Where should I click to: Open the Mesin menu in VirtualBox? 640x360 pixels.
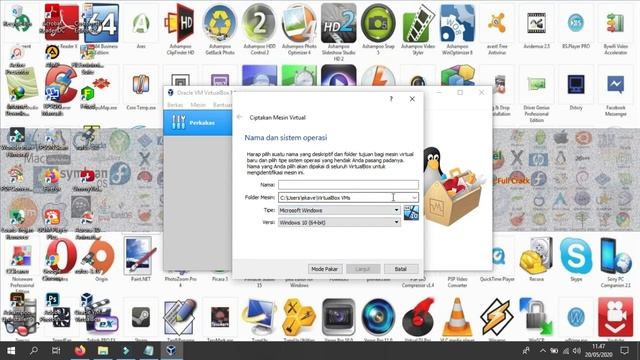(198, 105)
